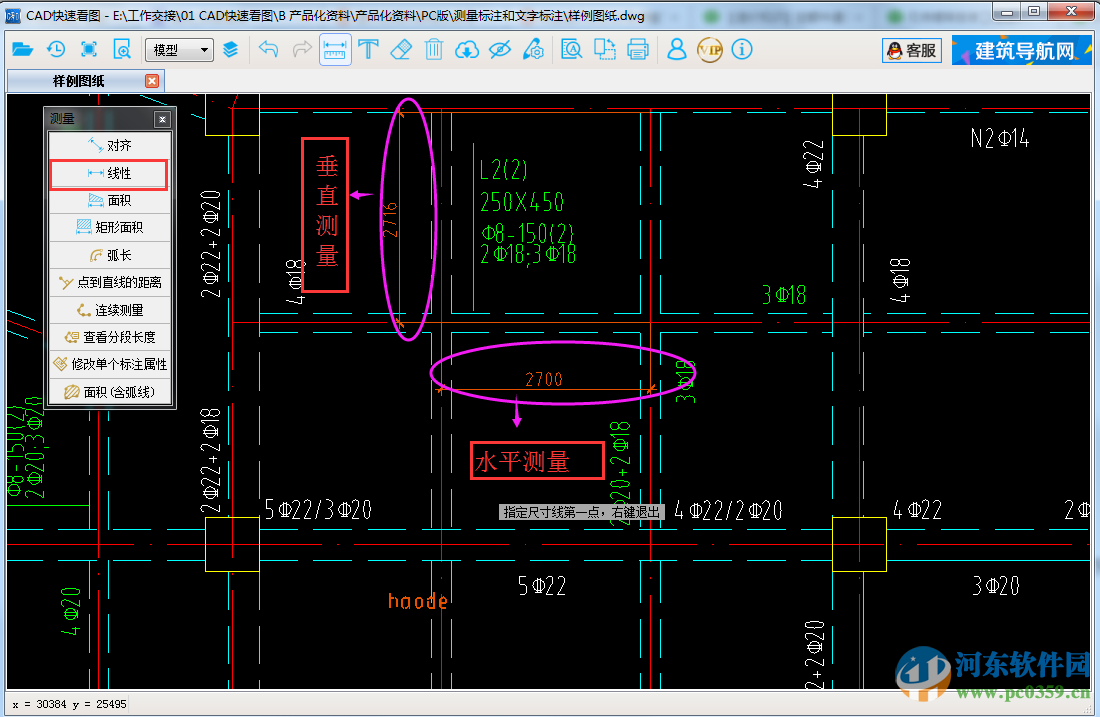The height and width of the screenshot is (717, 1100).
Task: Open the 建筑导航网 banner link
Action: coord(1020,50)
